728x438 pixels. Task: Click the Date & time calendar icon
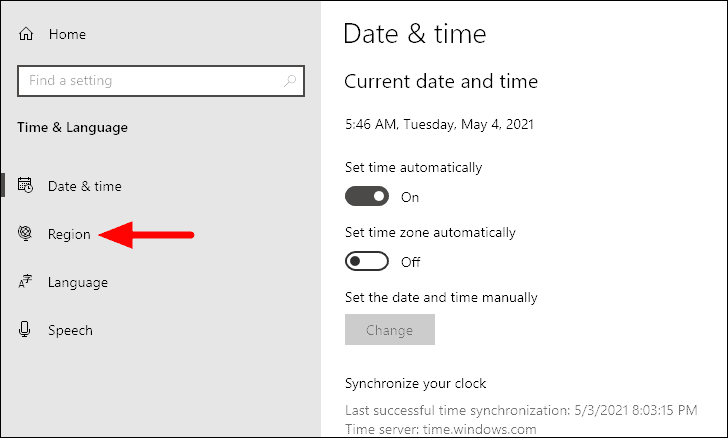[x=25, y=185]
